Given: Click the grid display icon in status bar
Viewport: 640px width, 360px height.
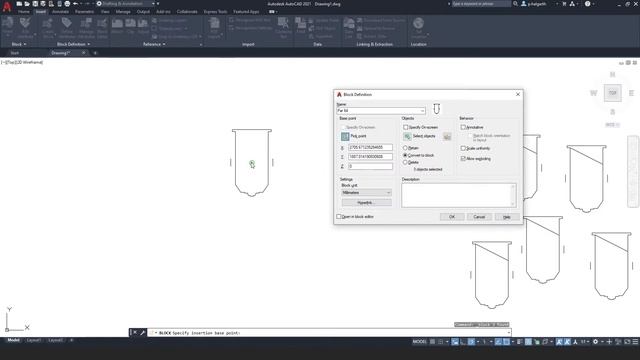Looking at the screenshot, I should tap(432, 342).
